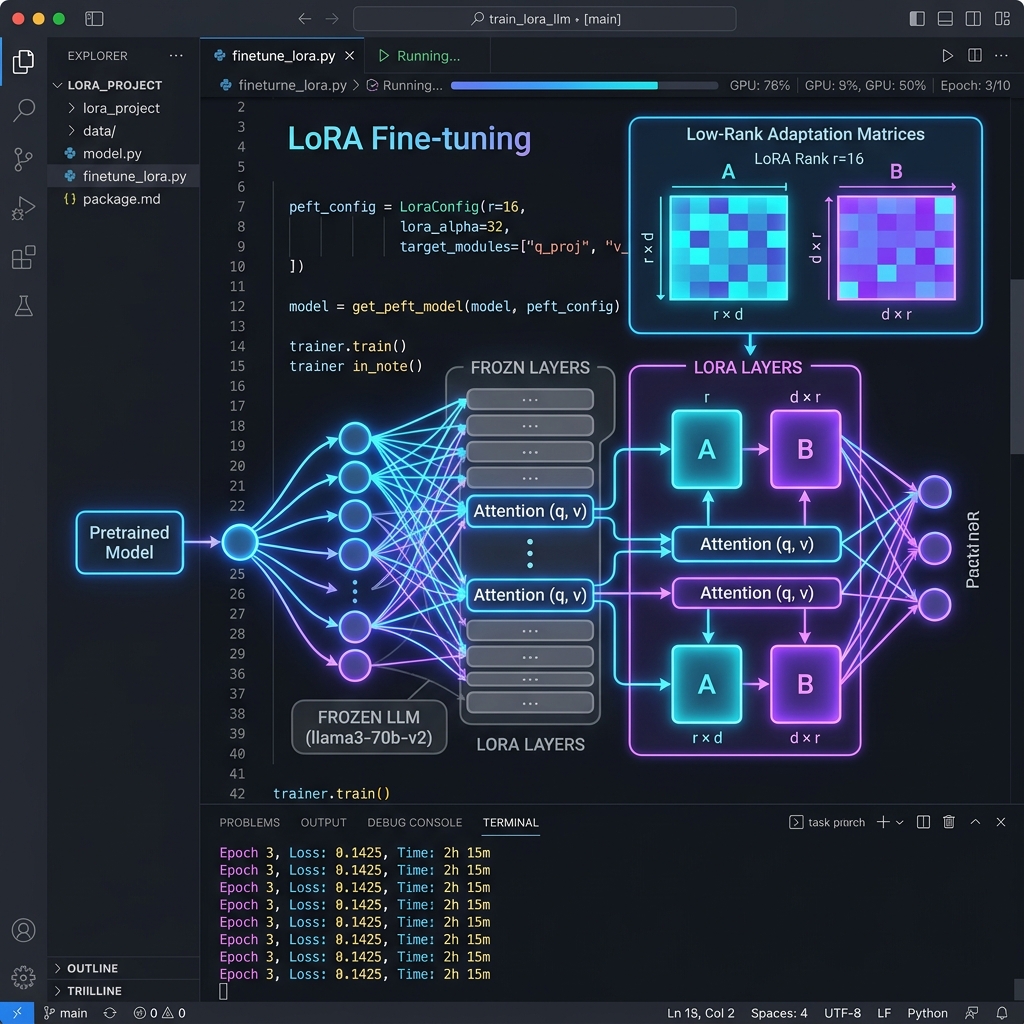The height and width of the screenshot is (1024, 1024).
Task: Split the terminal panel
Action: [923, 822]
